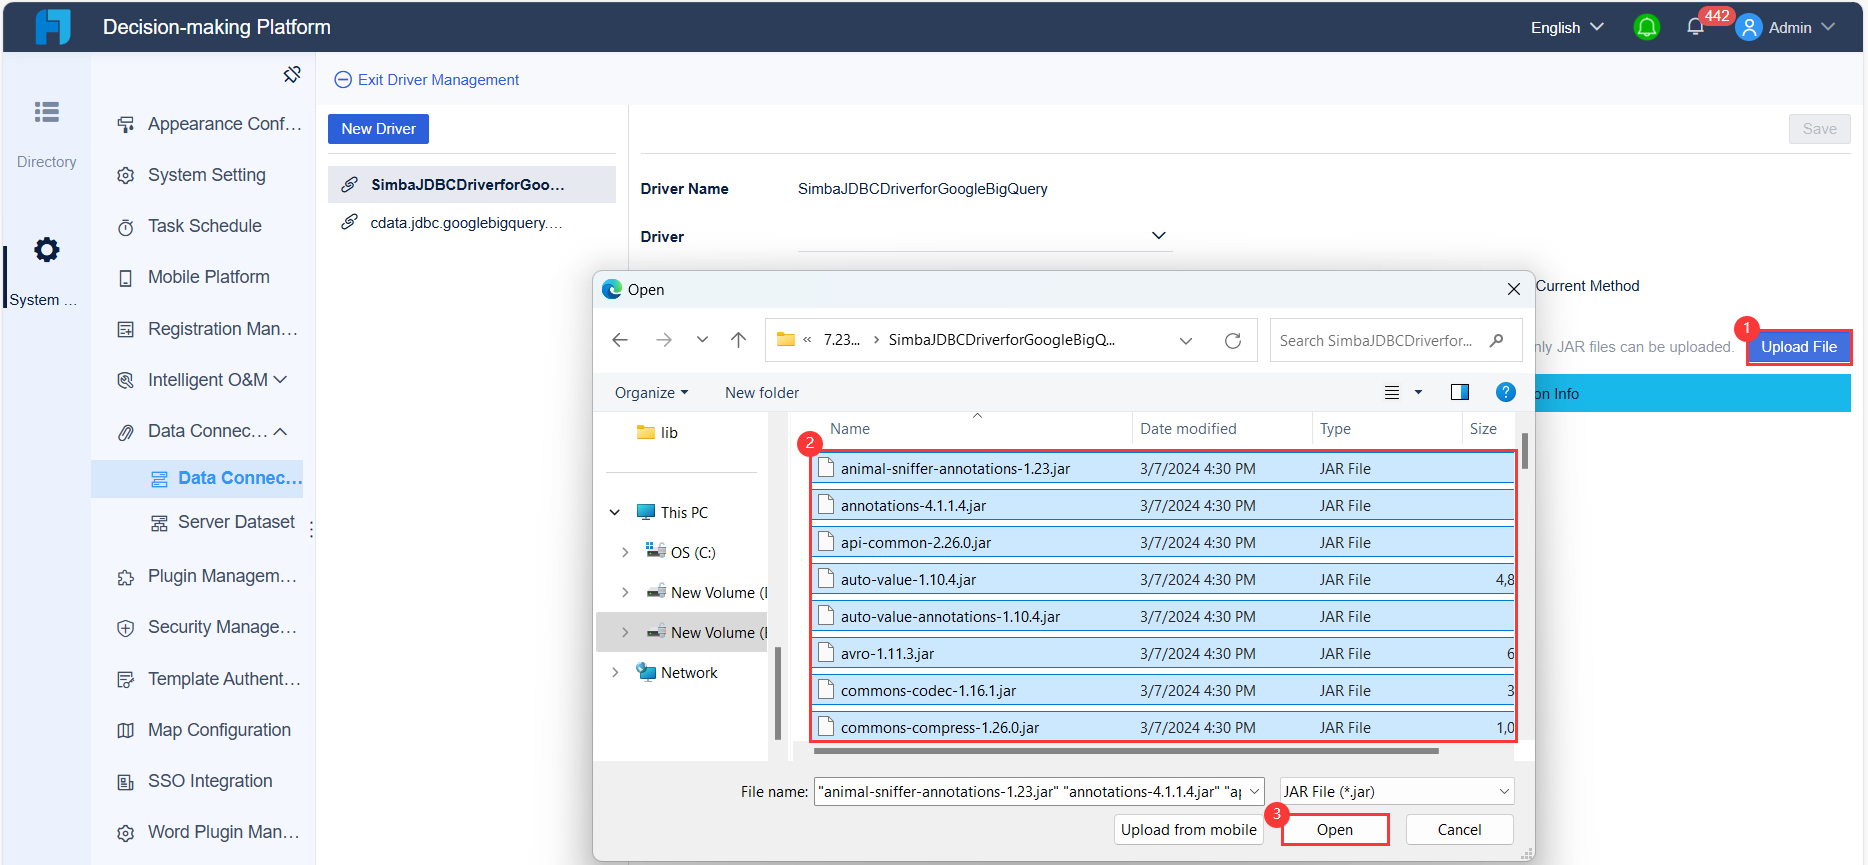
Task: Select commons-codec-1.16.1.jar file
Action: (x=1164, y=690)
